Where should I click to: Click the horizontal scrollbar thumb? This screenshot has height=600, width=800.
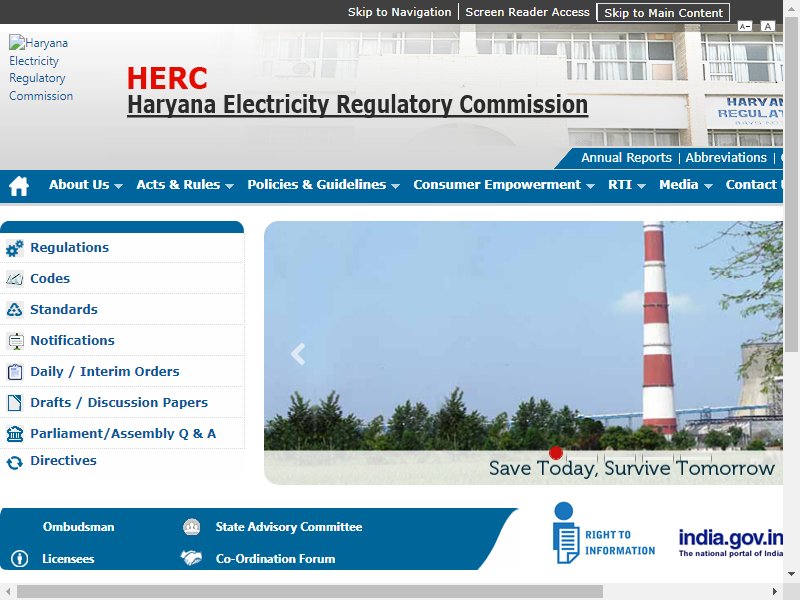point(310,592)
